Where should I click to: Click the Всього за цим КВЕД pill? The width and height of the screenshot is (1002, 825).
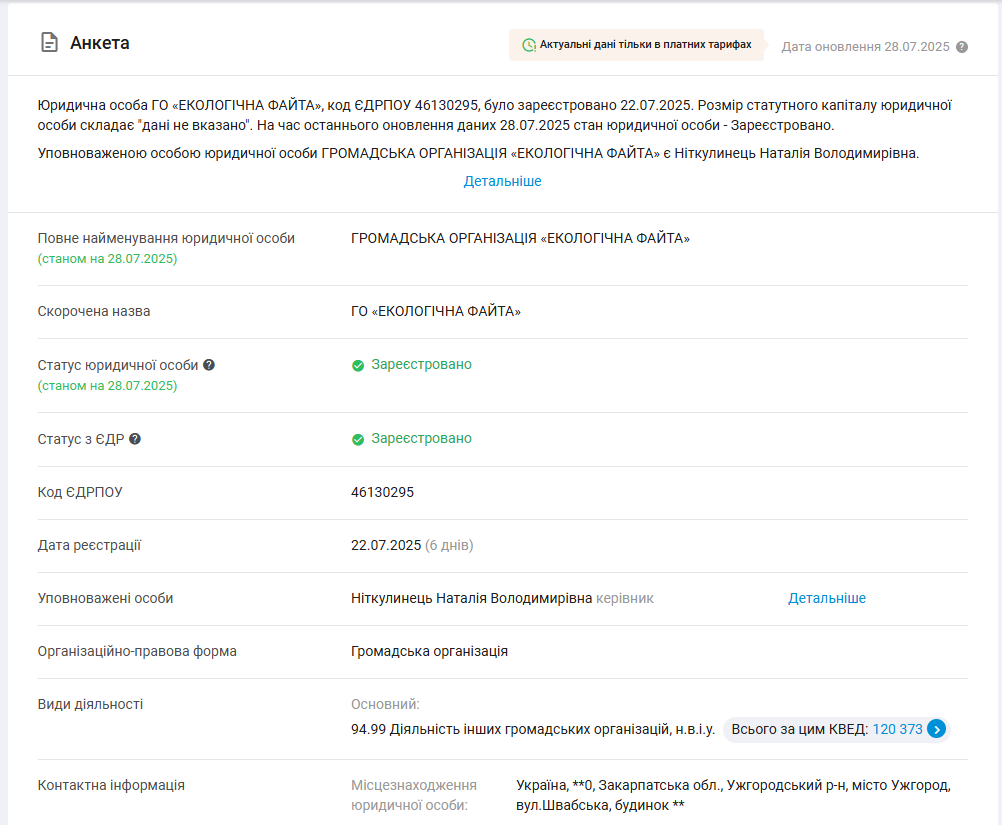836,729
